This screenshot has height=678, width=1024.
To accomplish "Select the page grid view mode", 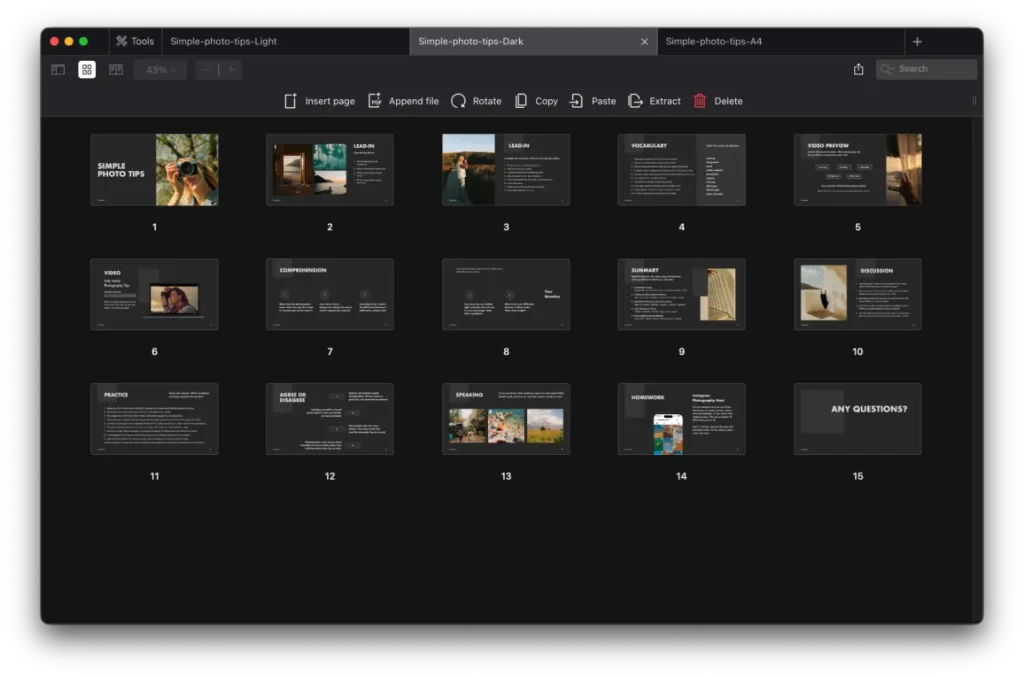I will pyautogui.click(x=87, y=69).
